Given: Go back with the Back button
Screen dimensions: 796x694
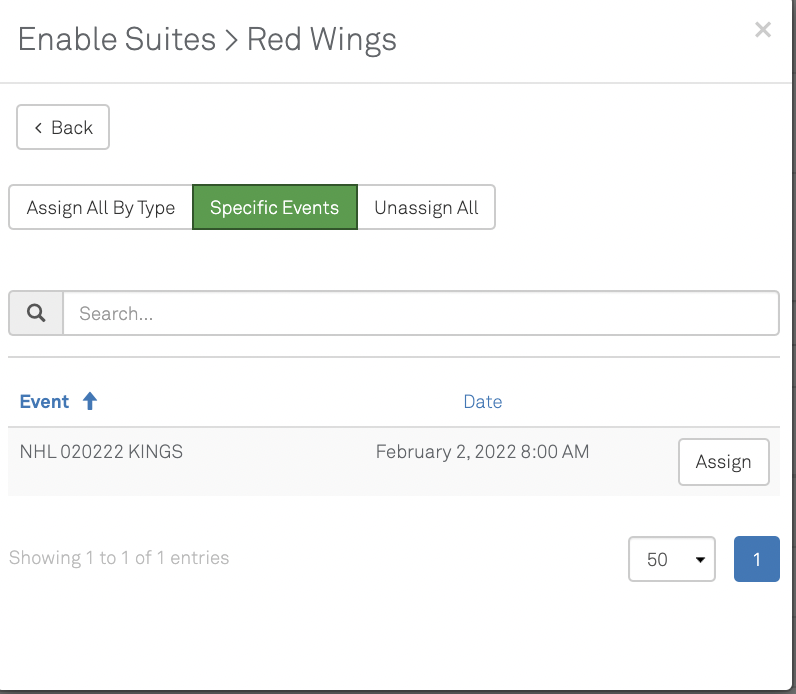Looking at the screenshot, I should [63, 128].
